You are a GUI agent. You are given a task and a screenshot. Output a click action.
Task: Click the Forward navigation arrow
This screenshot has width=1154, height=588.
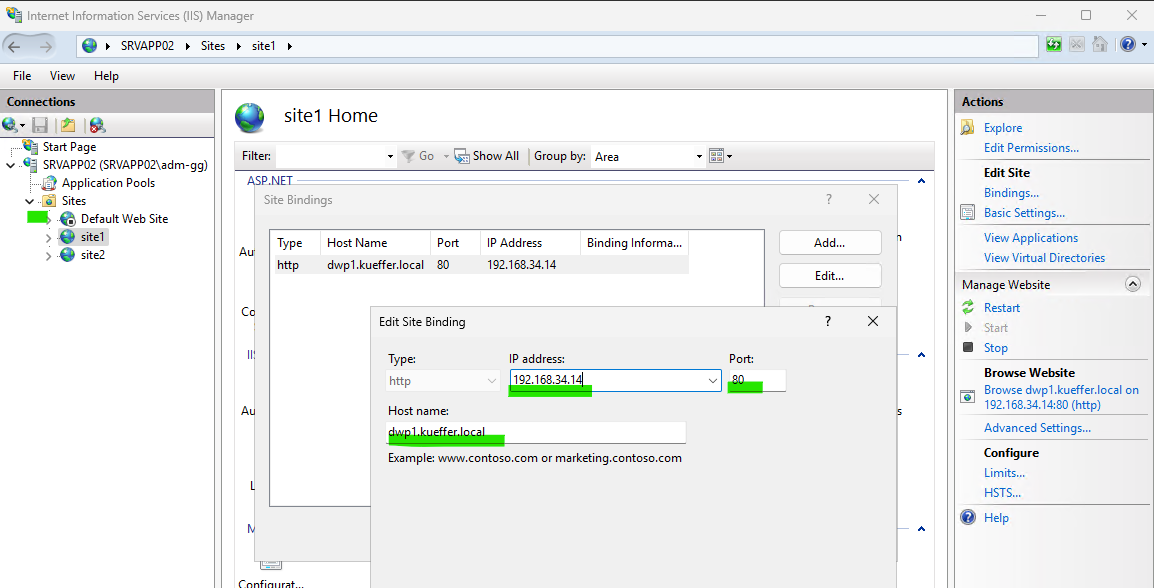click(x=46, y=46)
